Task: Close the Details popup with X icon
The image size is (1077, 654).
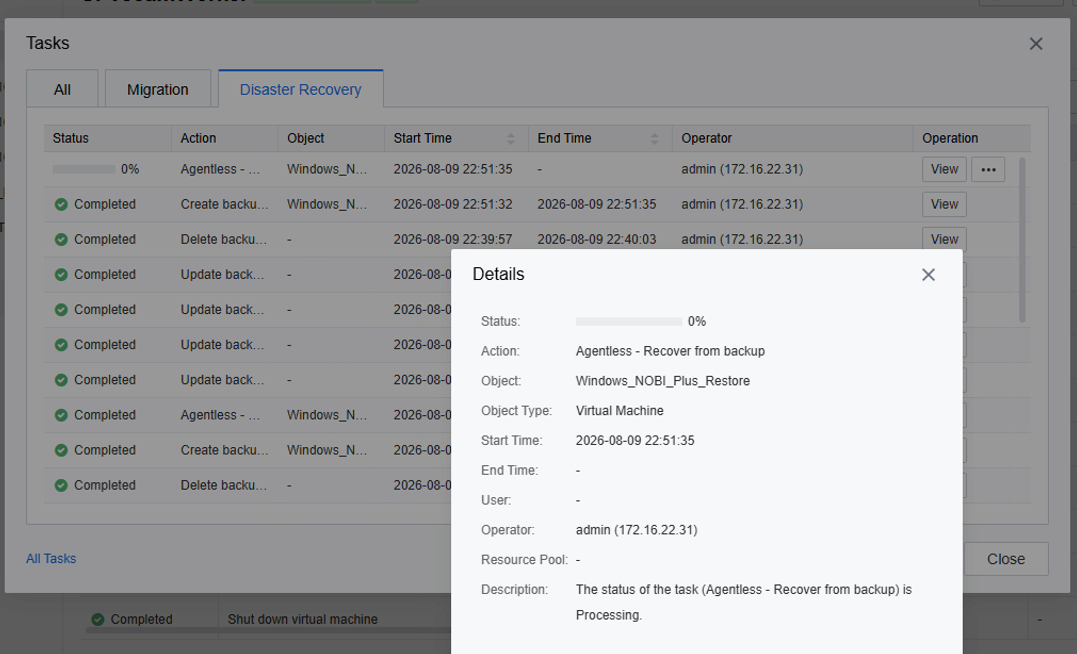Action: 928,275
